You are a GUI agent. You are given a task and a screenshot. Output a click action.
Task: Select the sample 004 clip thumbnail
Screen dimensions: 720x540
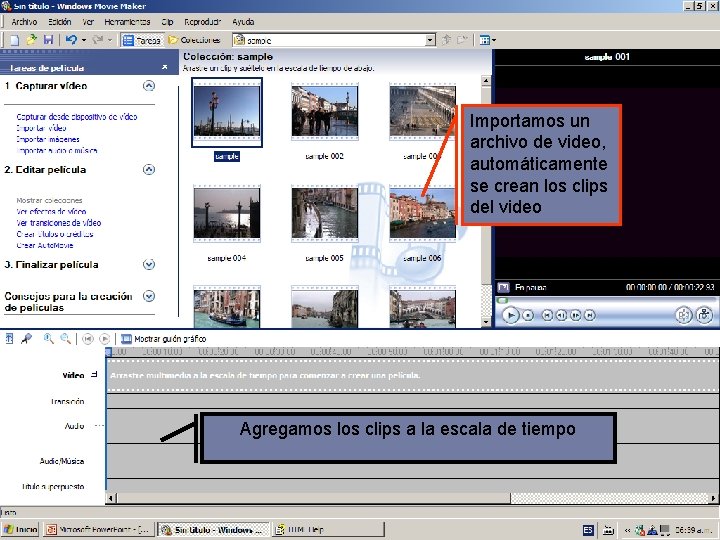227,214
